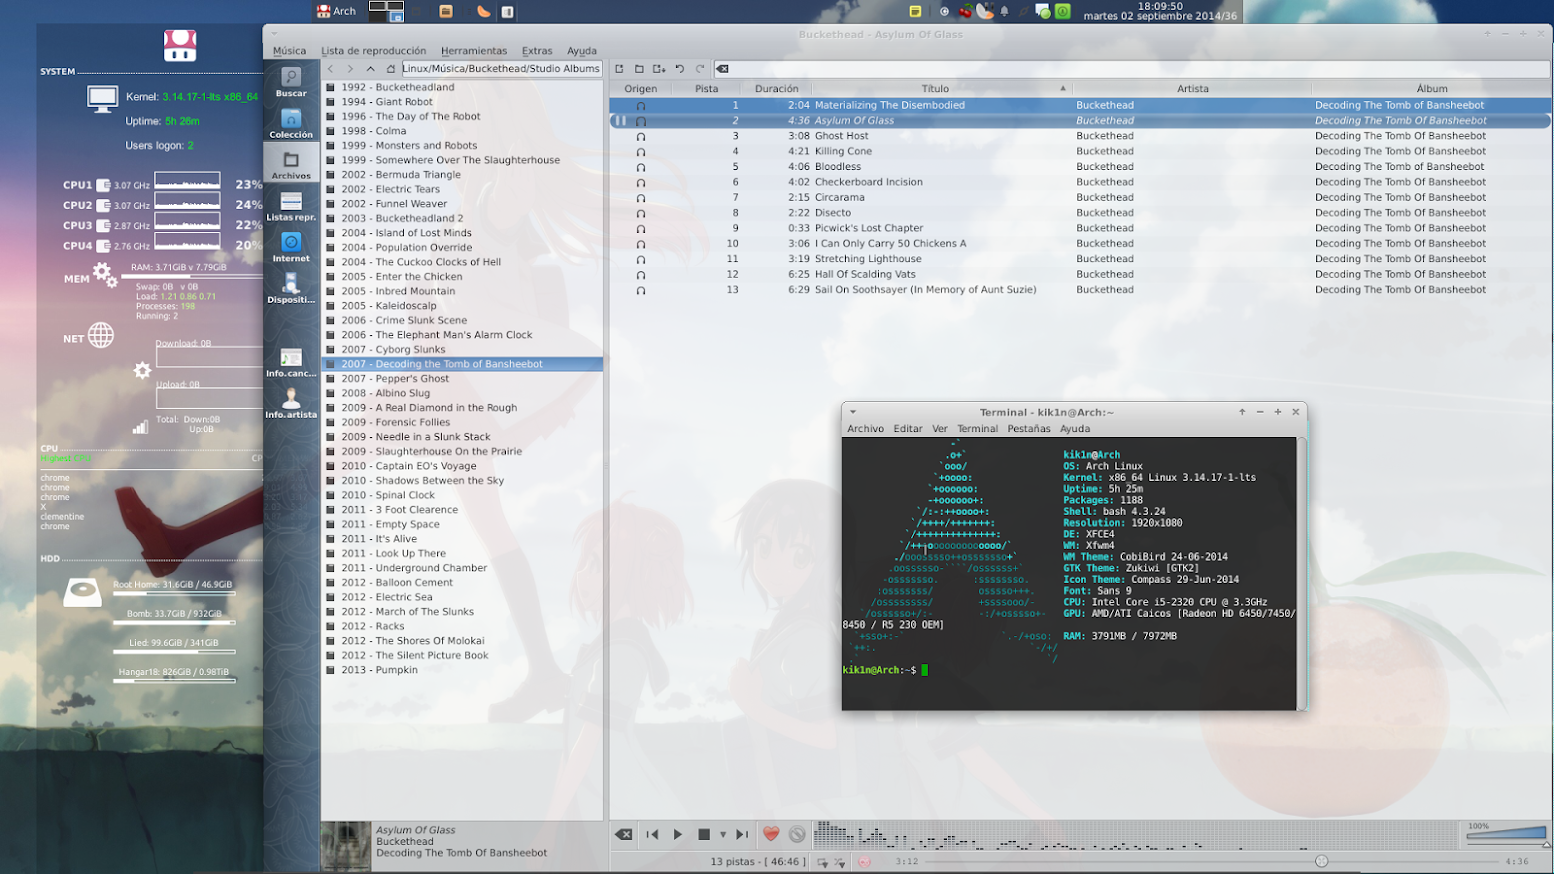
Task: Go up one folder level
Action: click(x=370, y=69)
